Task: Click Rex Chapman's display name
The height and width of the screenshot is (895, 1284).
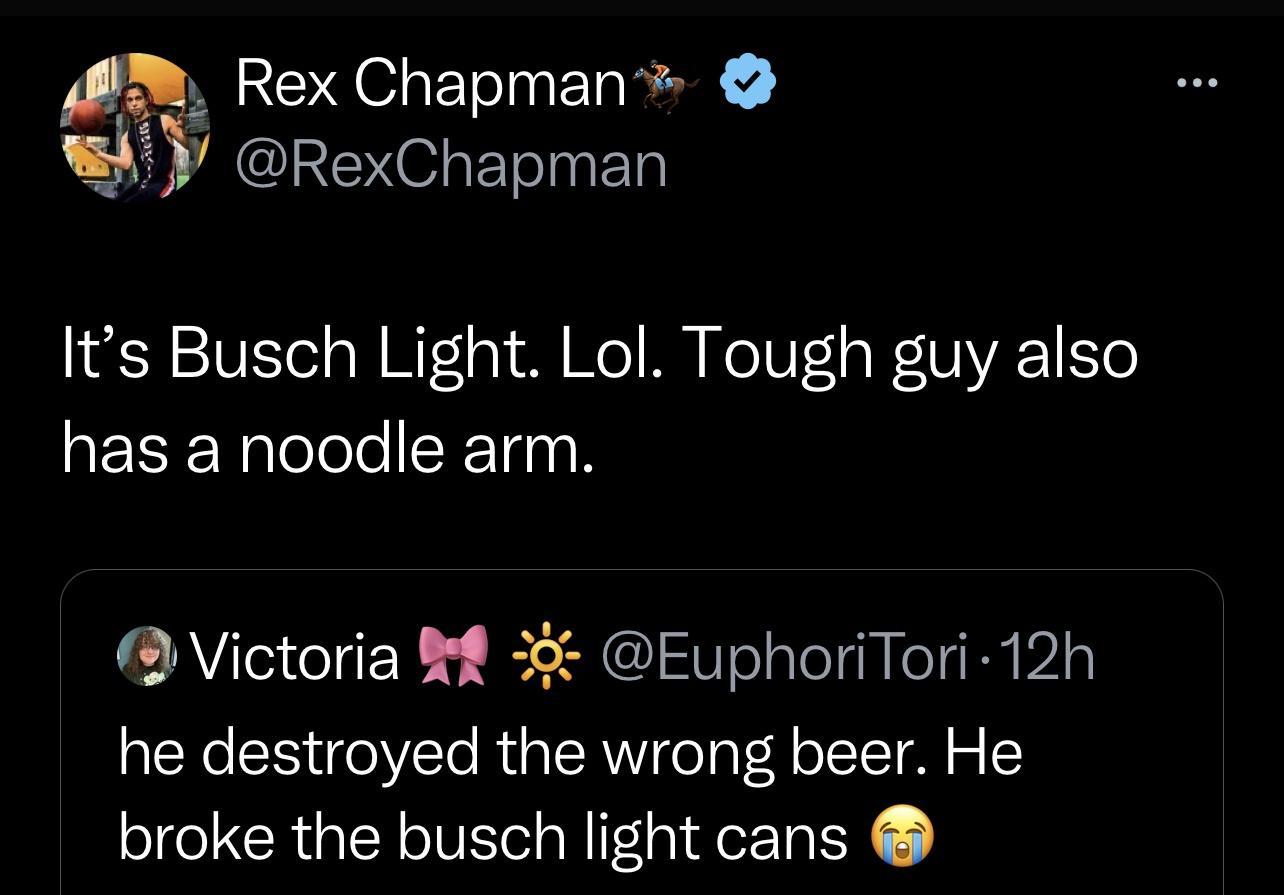Action: (x=430, y=82)
